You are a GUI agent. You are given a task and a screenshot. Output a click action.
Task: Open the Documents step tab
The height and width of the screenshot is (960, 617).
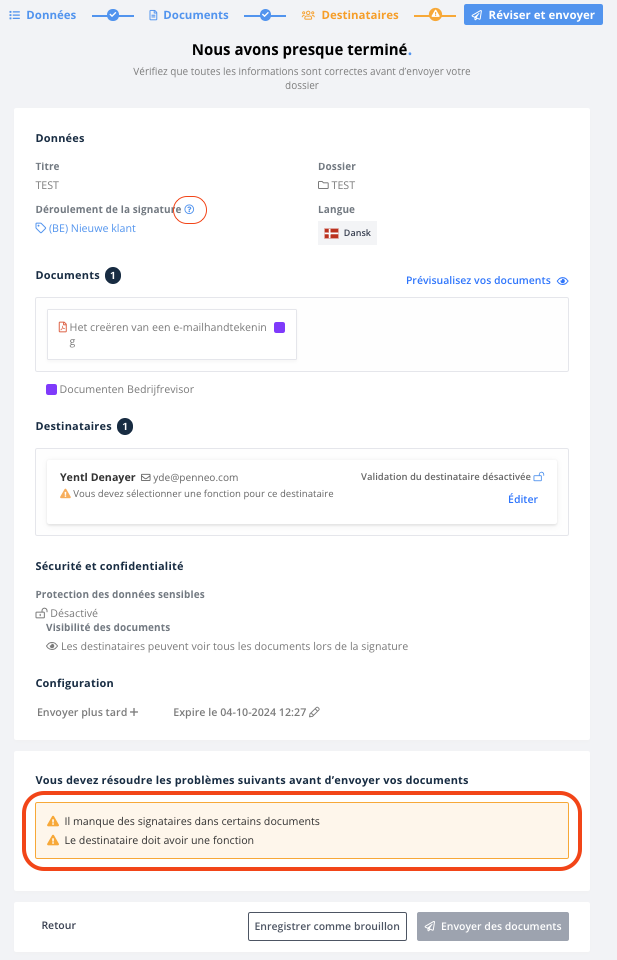(189, 15)
